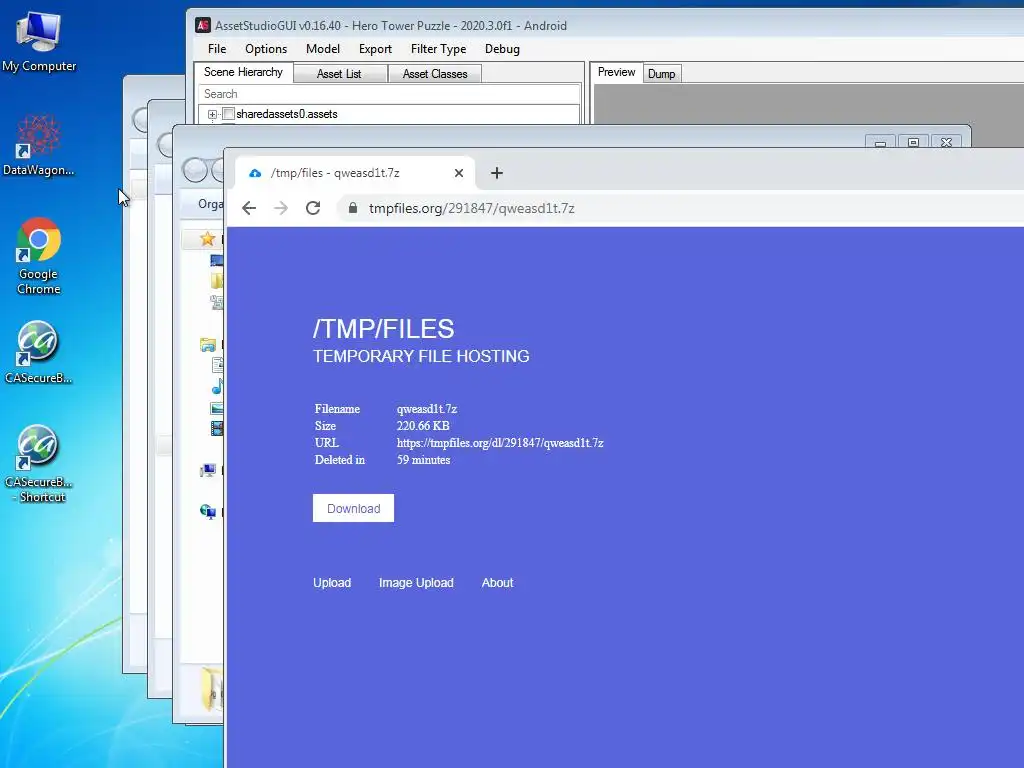Open the Upload link
The image size is (1024, 768).
click(332, 583)
